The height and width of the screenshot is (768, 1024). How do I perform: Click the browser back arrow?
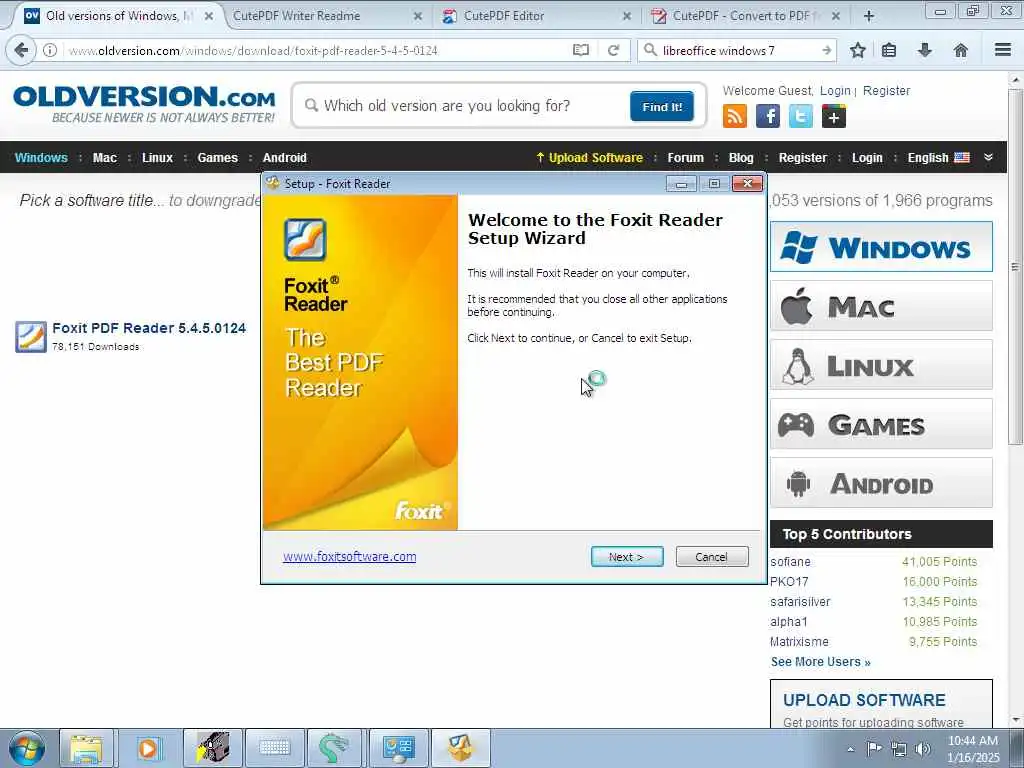coord(21,50)
